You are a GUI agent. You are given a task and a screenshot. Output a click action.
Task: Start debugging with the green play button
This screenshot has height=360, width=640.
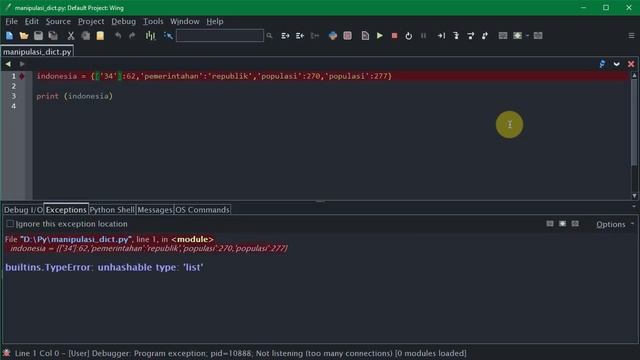coord(380,36)
